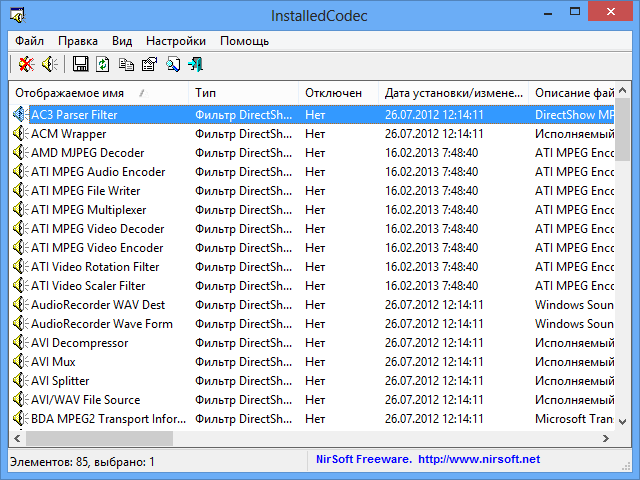Click the Нет cell in ATI MPEG File Writer row

[315, 191]
